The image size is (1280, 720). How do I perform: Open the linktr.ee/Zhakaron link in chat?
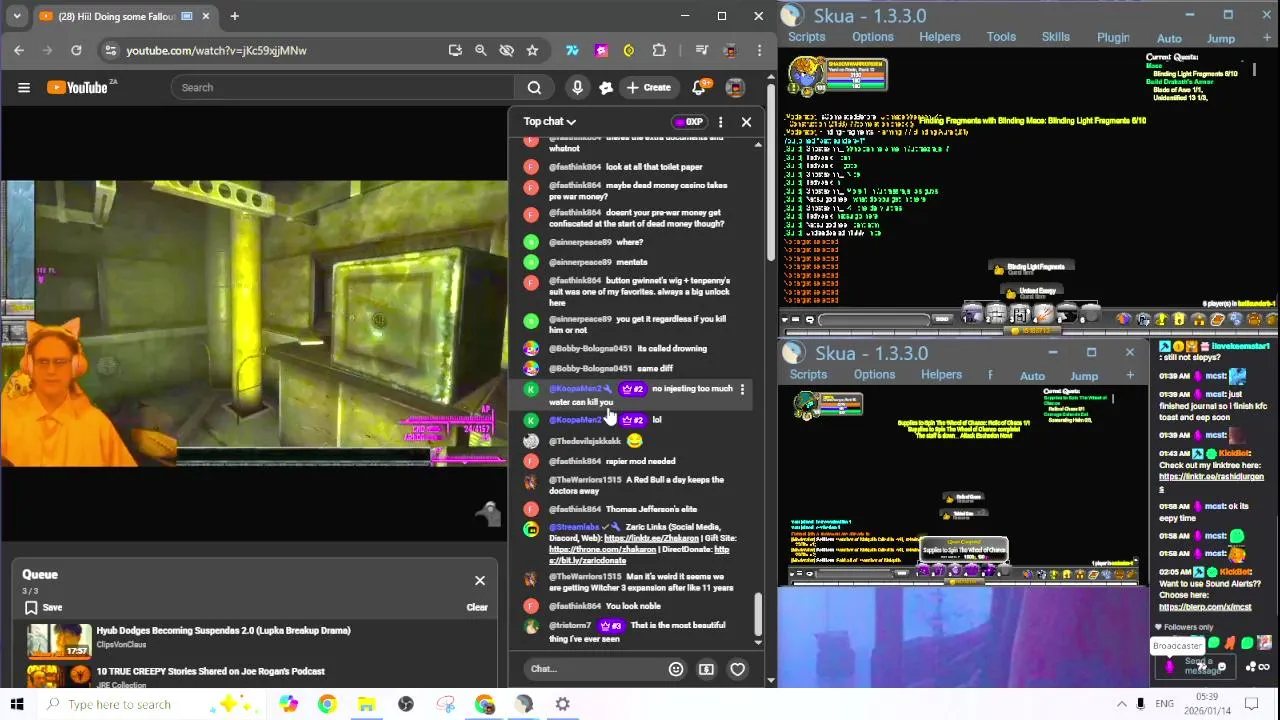[x=651, y=538]
